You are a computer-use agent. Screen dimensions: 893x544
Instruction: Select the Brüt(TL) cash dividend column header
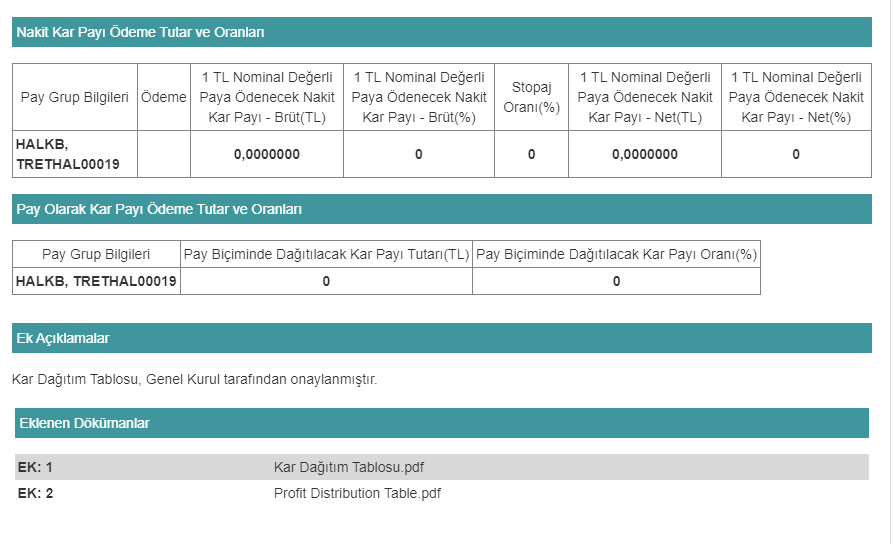[x=267, y=97]
